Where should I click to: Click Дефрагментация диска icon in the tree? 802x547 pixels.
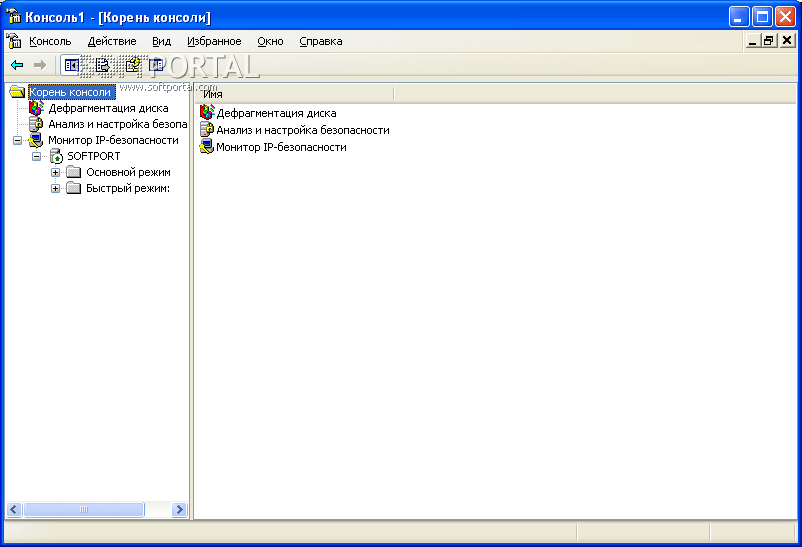36,108
